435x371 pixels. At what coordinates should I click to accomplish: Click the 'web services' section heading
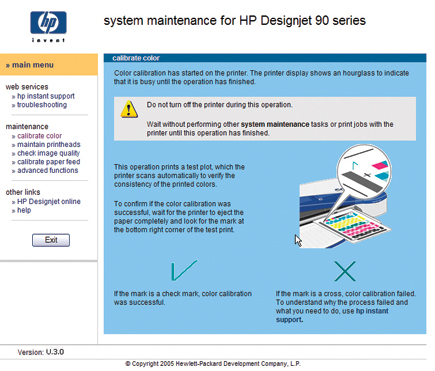(27, 87)
